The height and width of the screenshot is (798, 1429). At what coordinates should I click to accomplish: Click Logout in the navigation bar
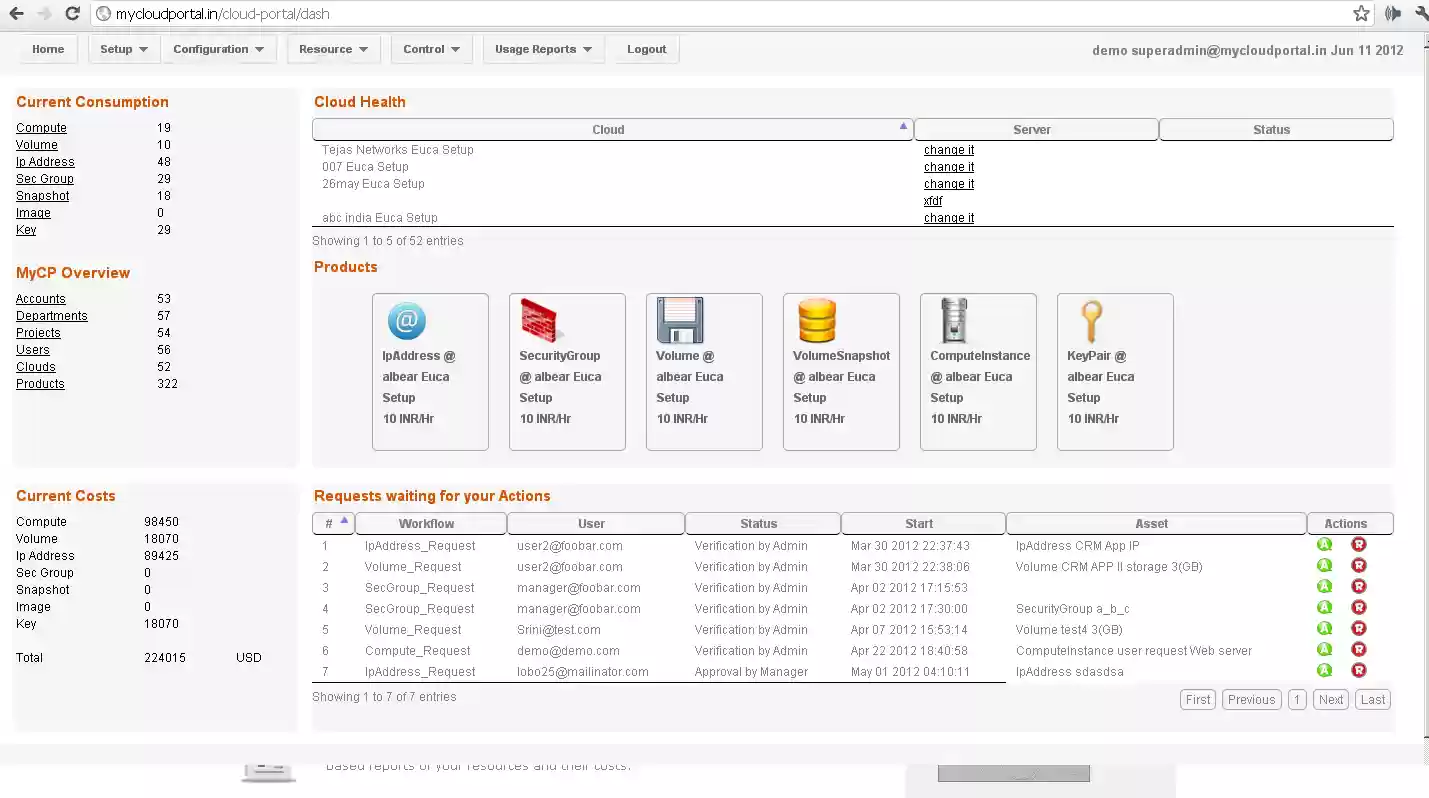(645, 48)
